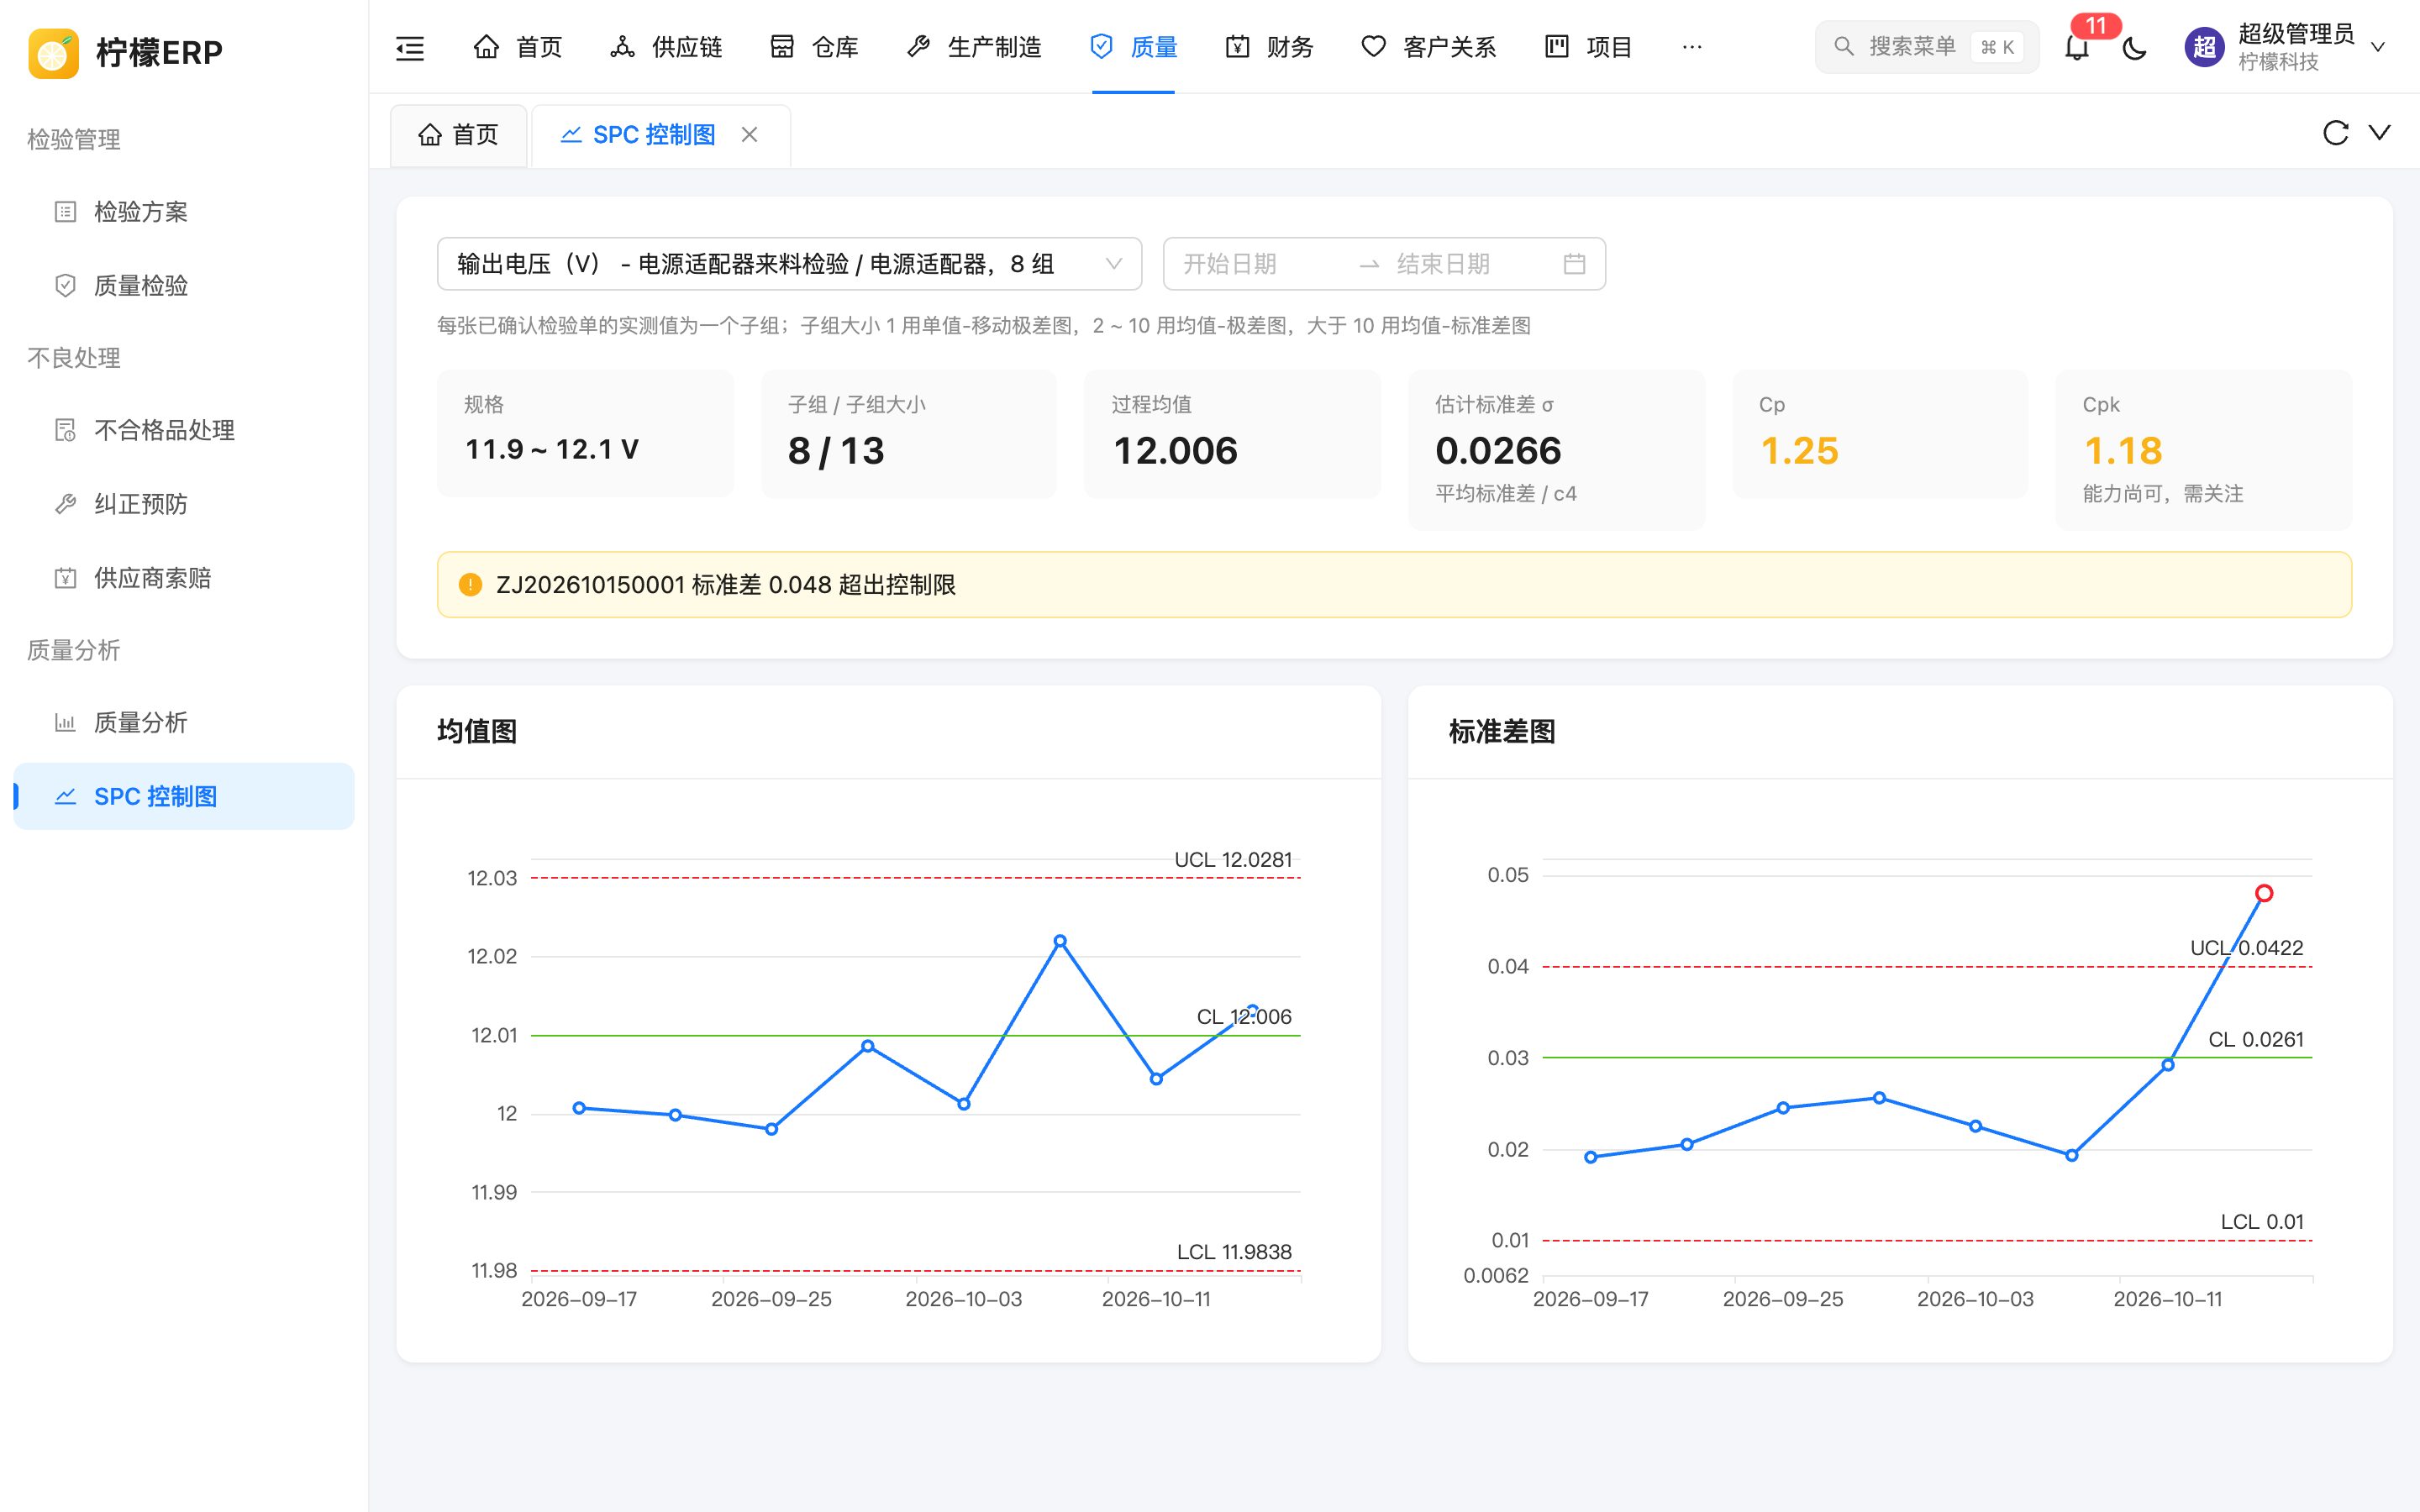Go to 检验方案 in the sidebar
This screenshot has width=2420, height=1512.
tap(184, 212)
